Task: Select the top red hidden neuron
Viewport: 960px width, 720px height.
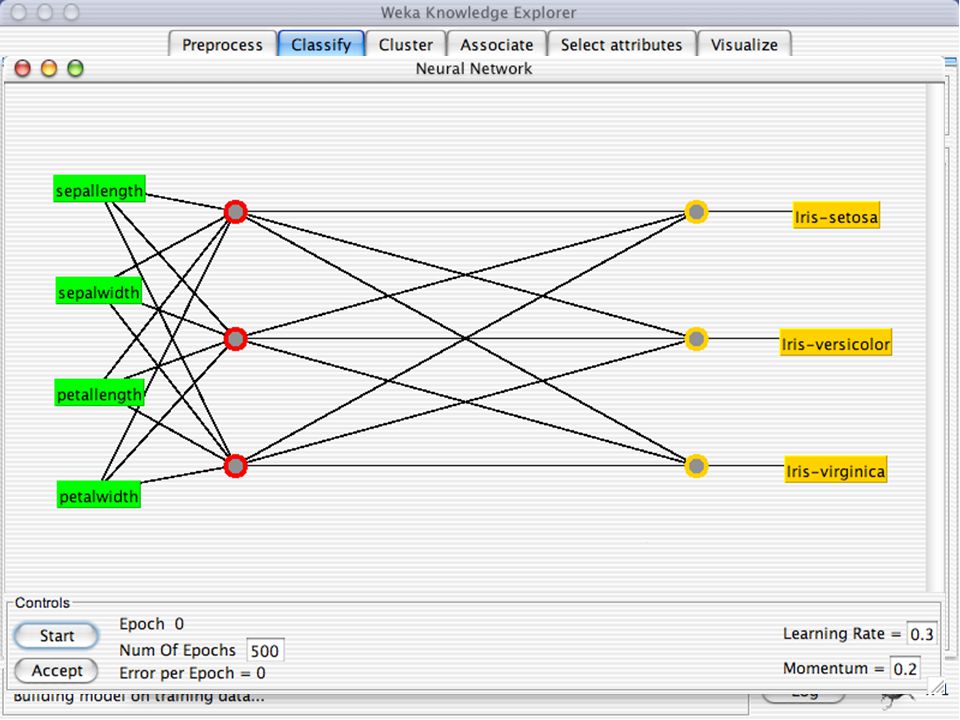Action: 236,212
